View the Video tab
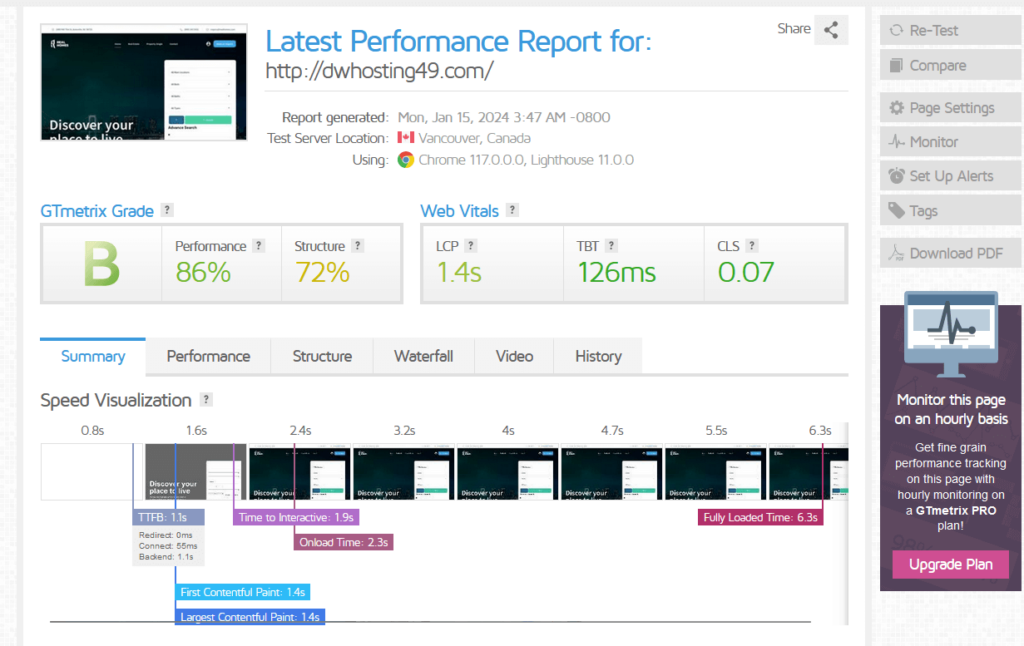1024x646 pixels. point(513,356)
